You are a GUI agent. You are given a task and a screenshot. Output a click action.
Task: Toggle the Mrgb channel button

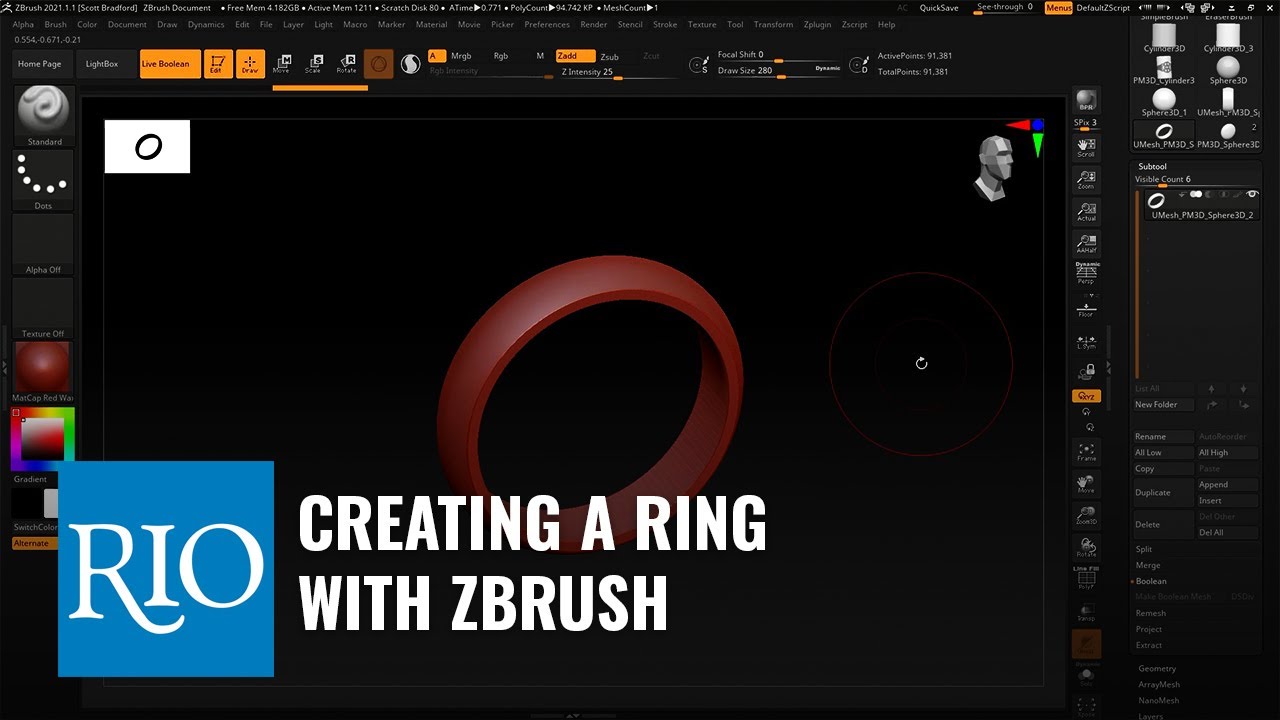pos(460,56)
